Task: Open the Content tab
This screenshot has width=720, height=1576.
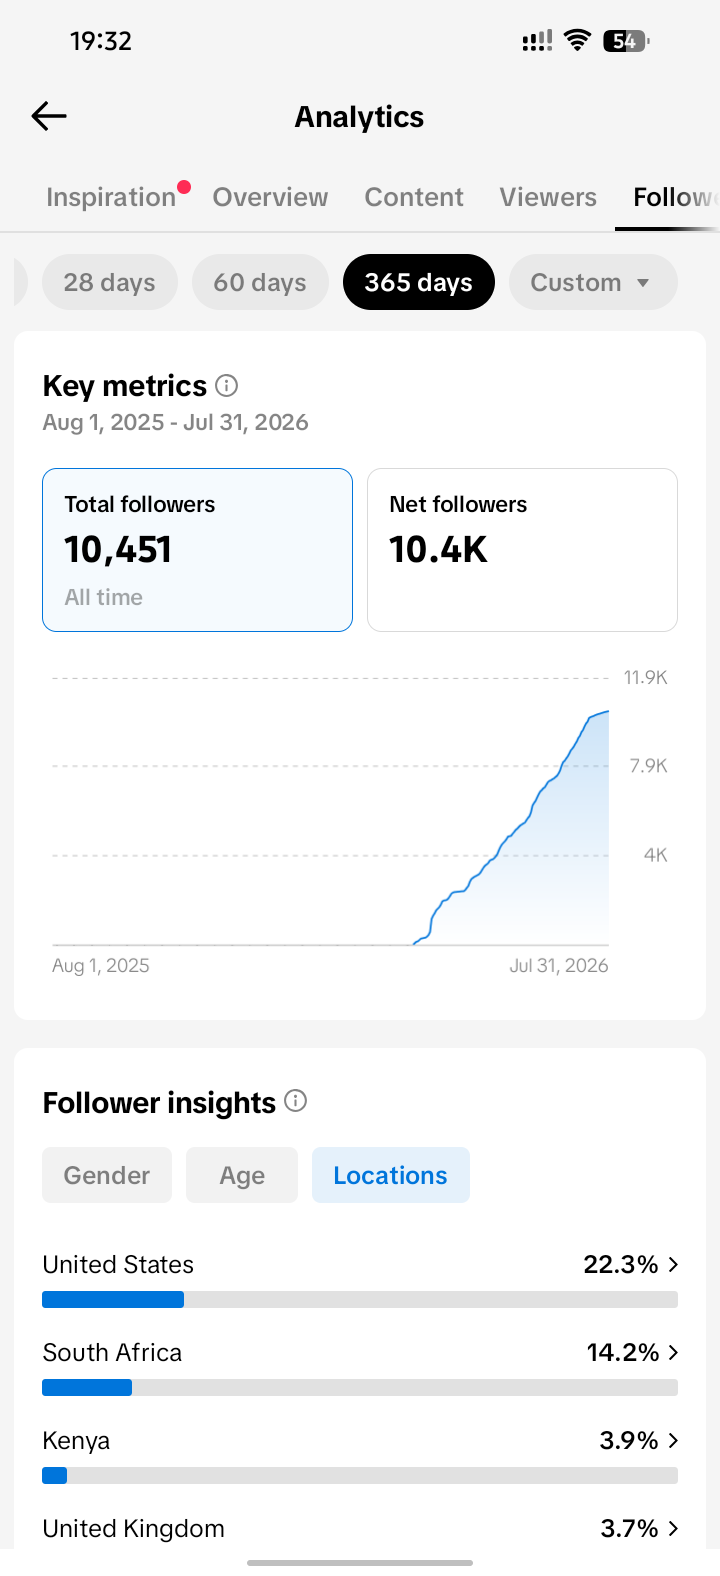Action: click(x=414, y=197)
